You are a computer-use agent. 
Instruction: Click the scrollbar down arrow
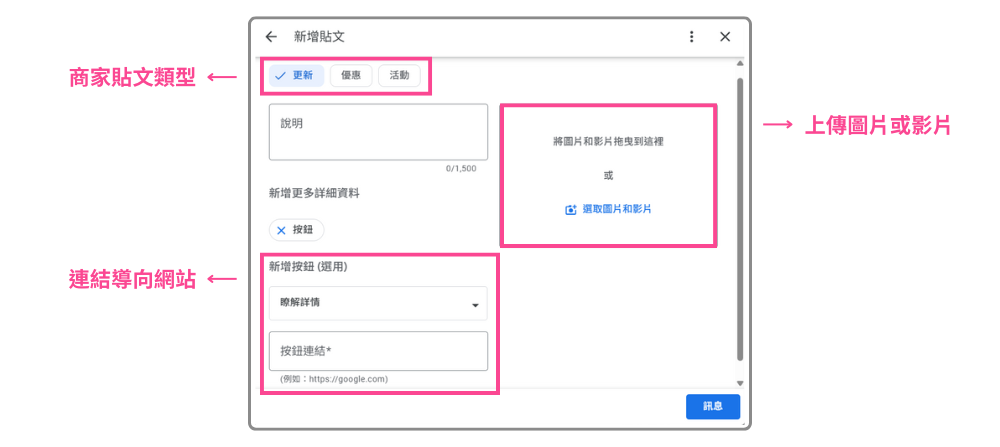point(740,383)
